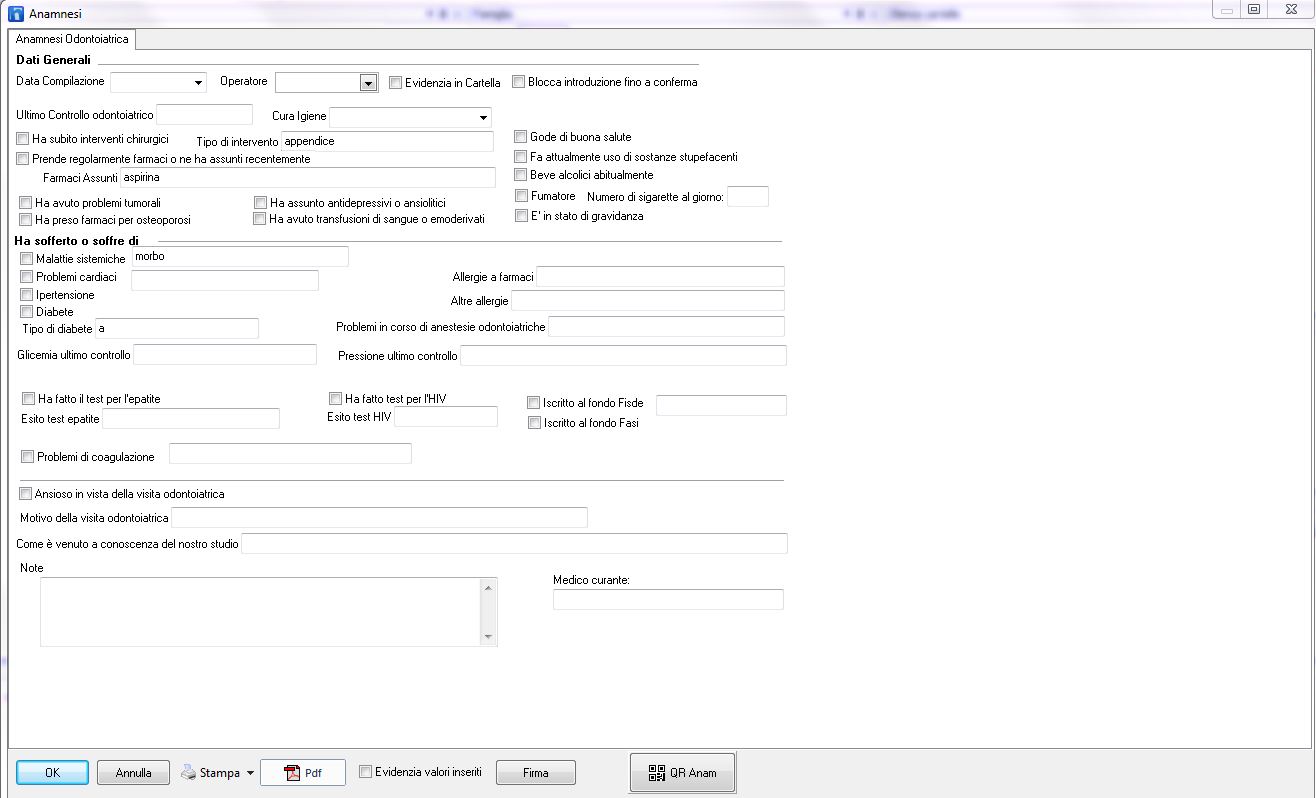Click Farmaci Assunti field containing aspirina
1316x798 pixels.
(308, 177)
